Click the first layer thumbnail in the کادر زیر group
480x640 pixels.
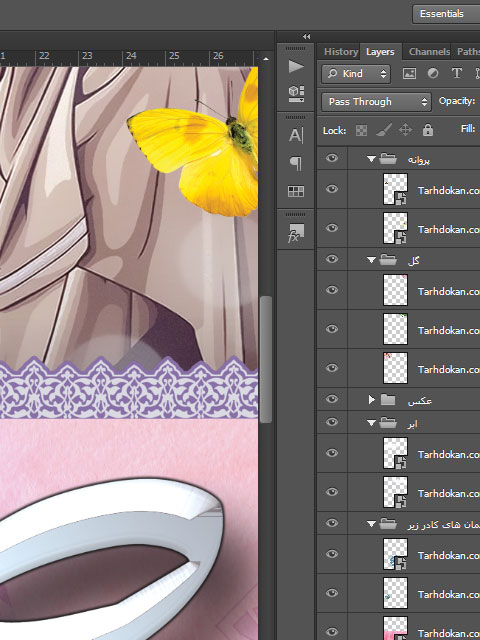point(395,554)
